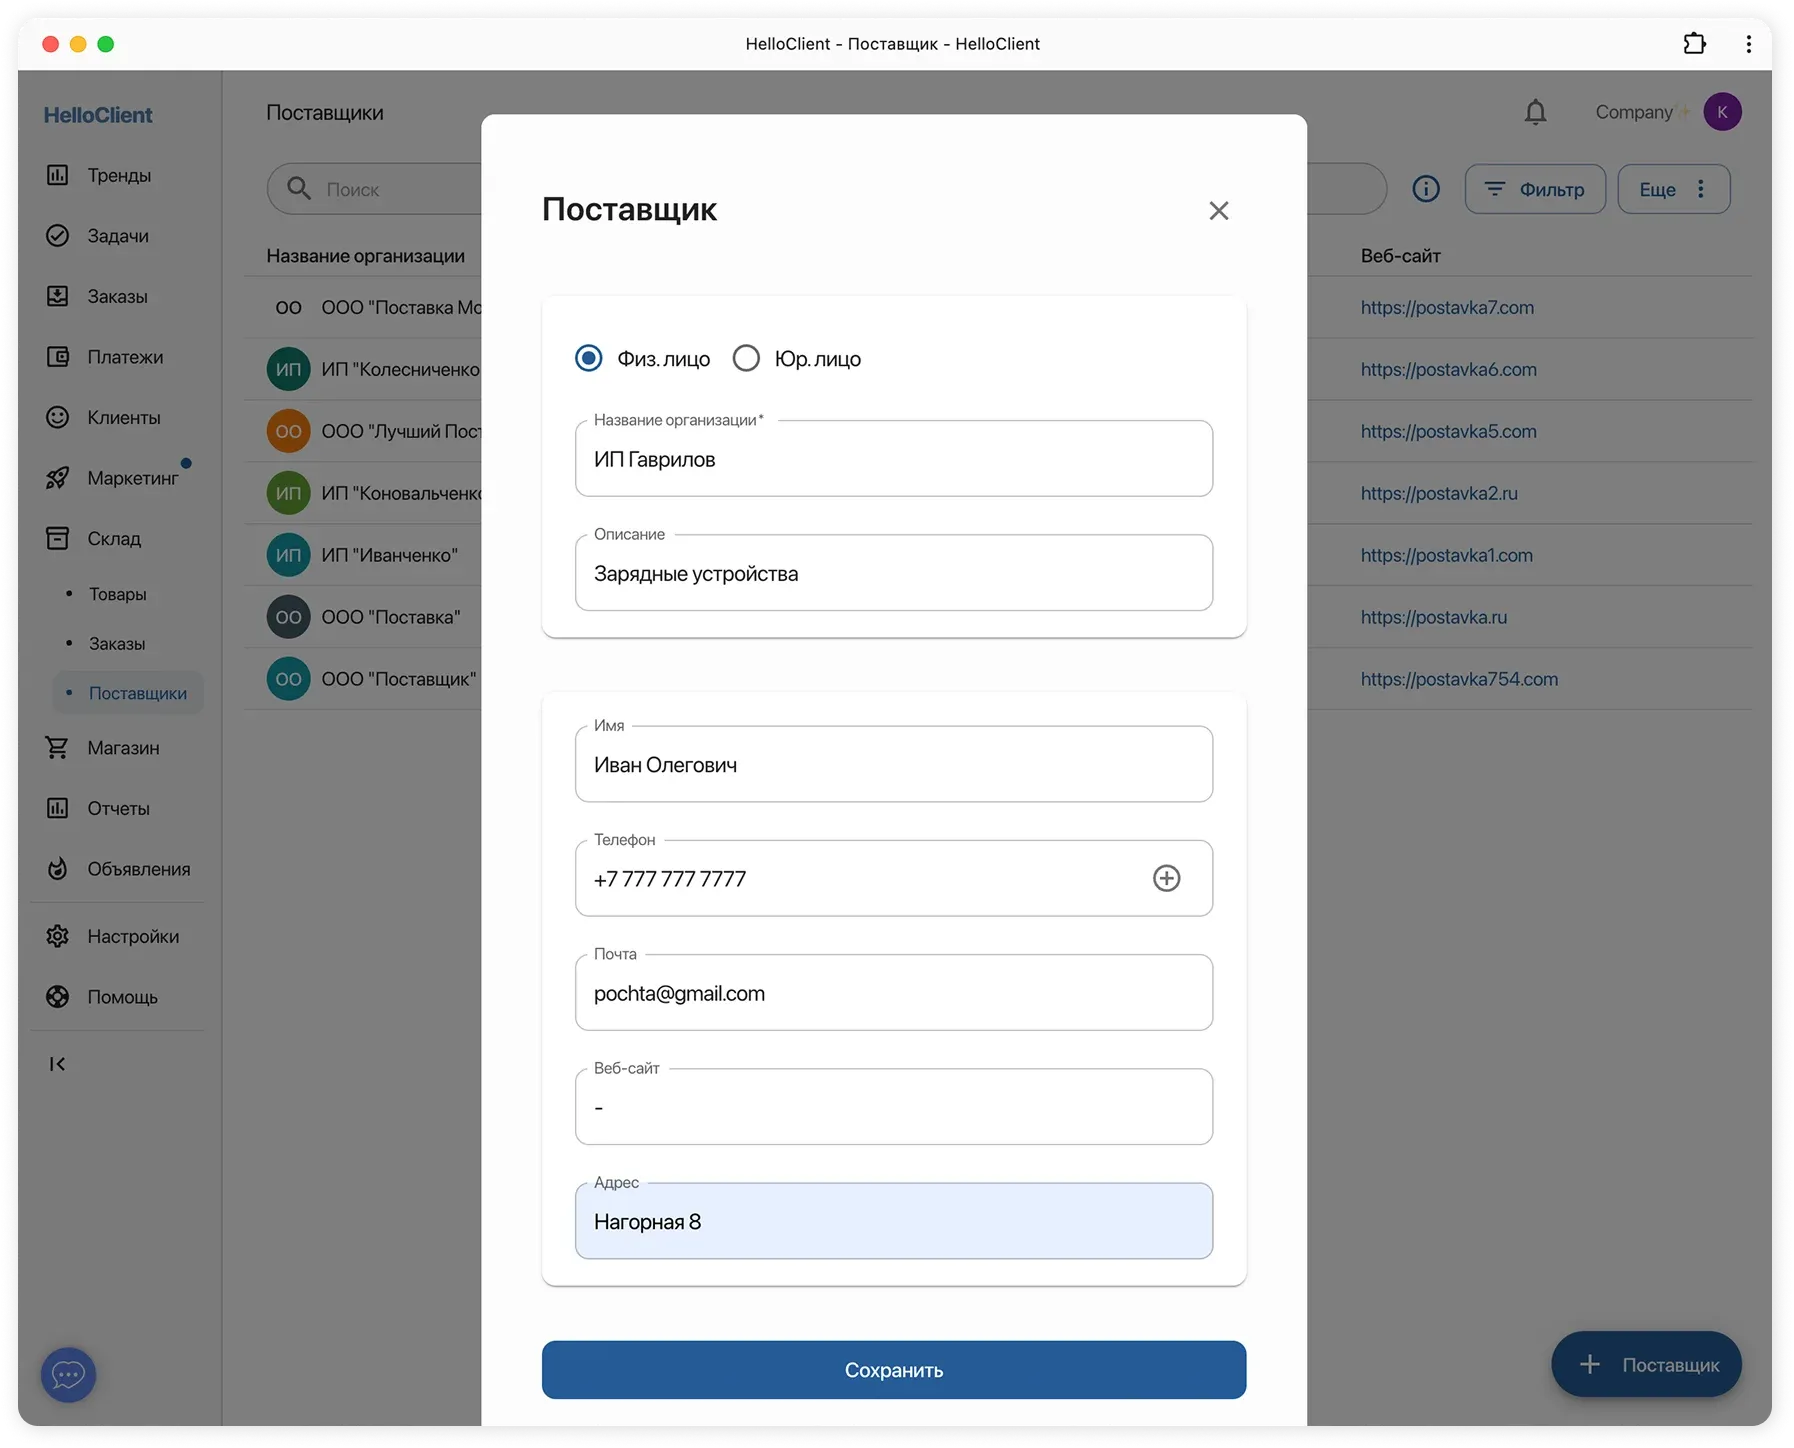Click the Название организации input field
1794x1448 pixels.
coord(893,459)
